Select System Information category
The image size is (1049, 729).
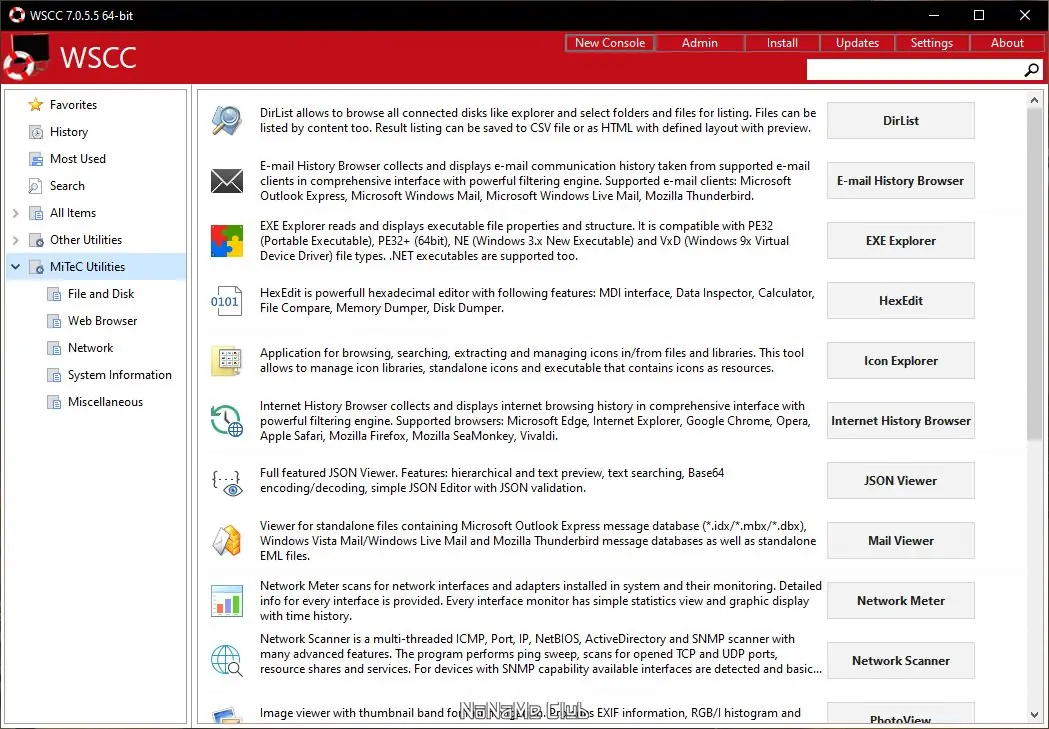tap(120, 375)
